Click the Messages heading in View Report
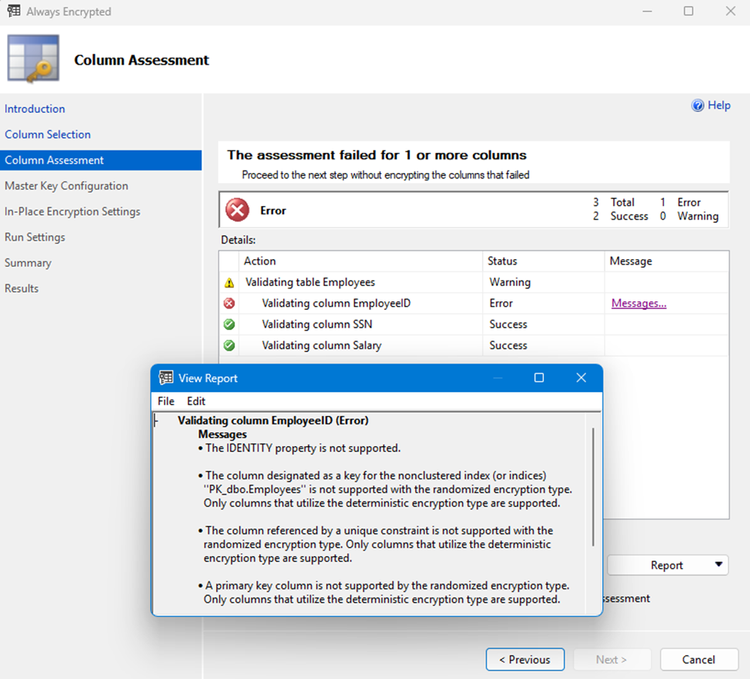 pos(222,434)
